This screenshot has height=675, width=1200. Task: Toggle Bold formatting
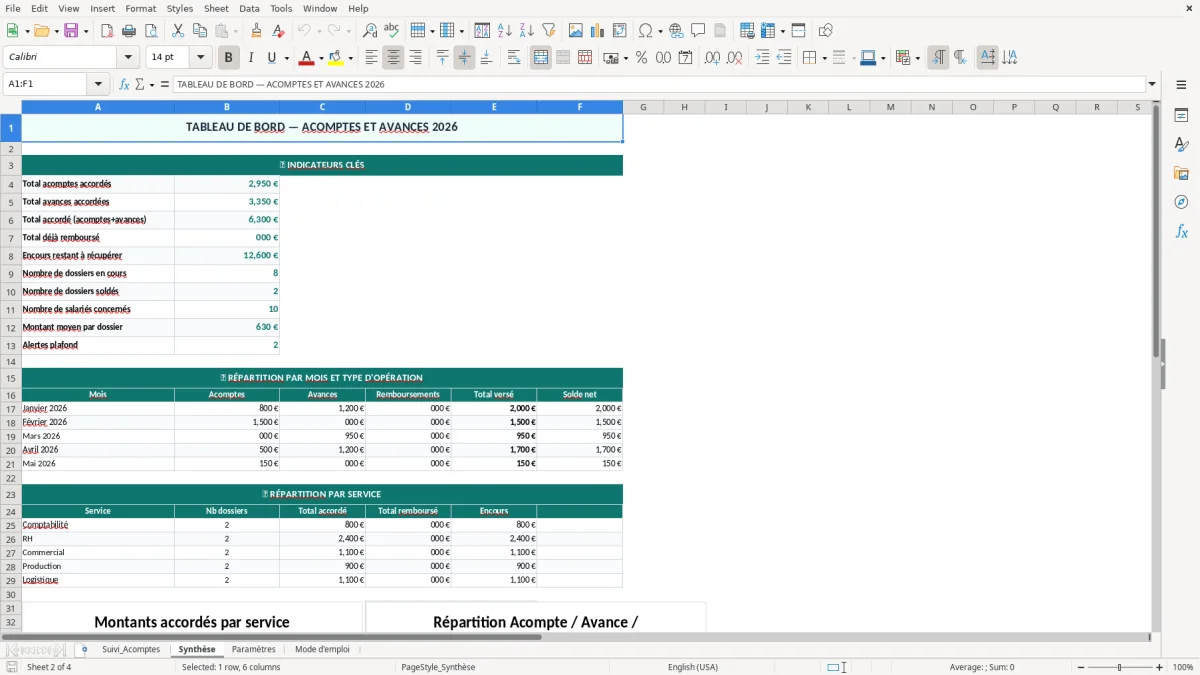[x=228, y=58]
